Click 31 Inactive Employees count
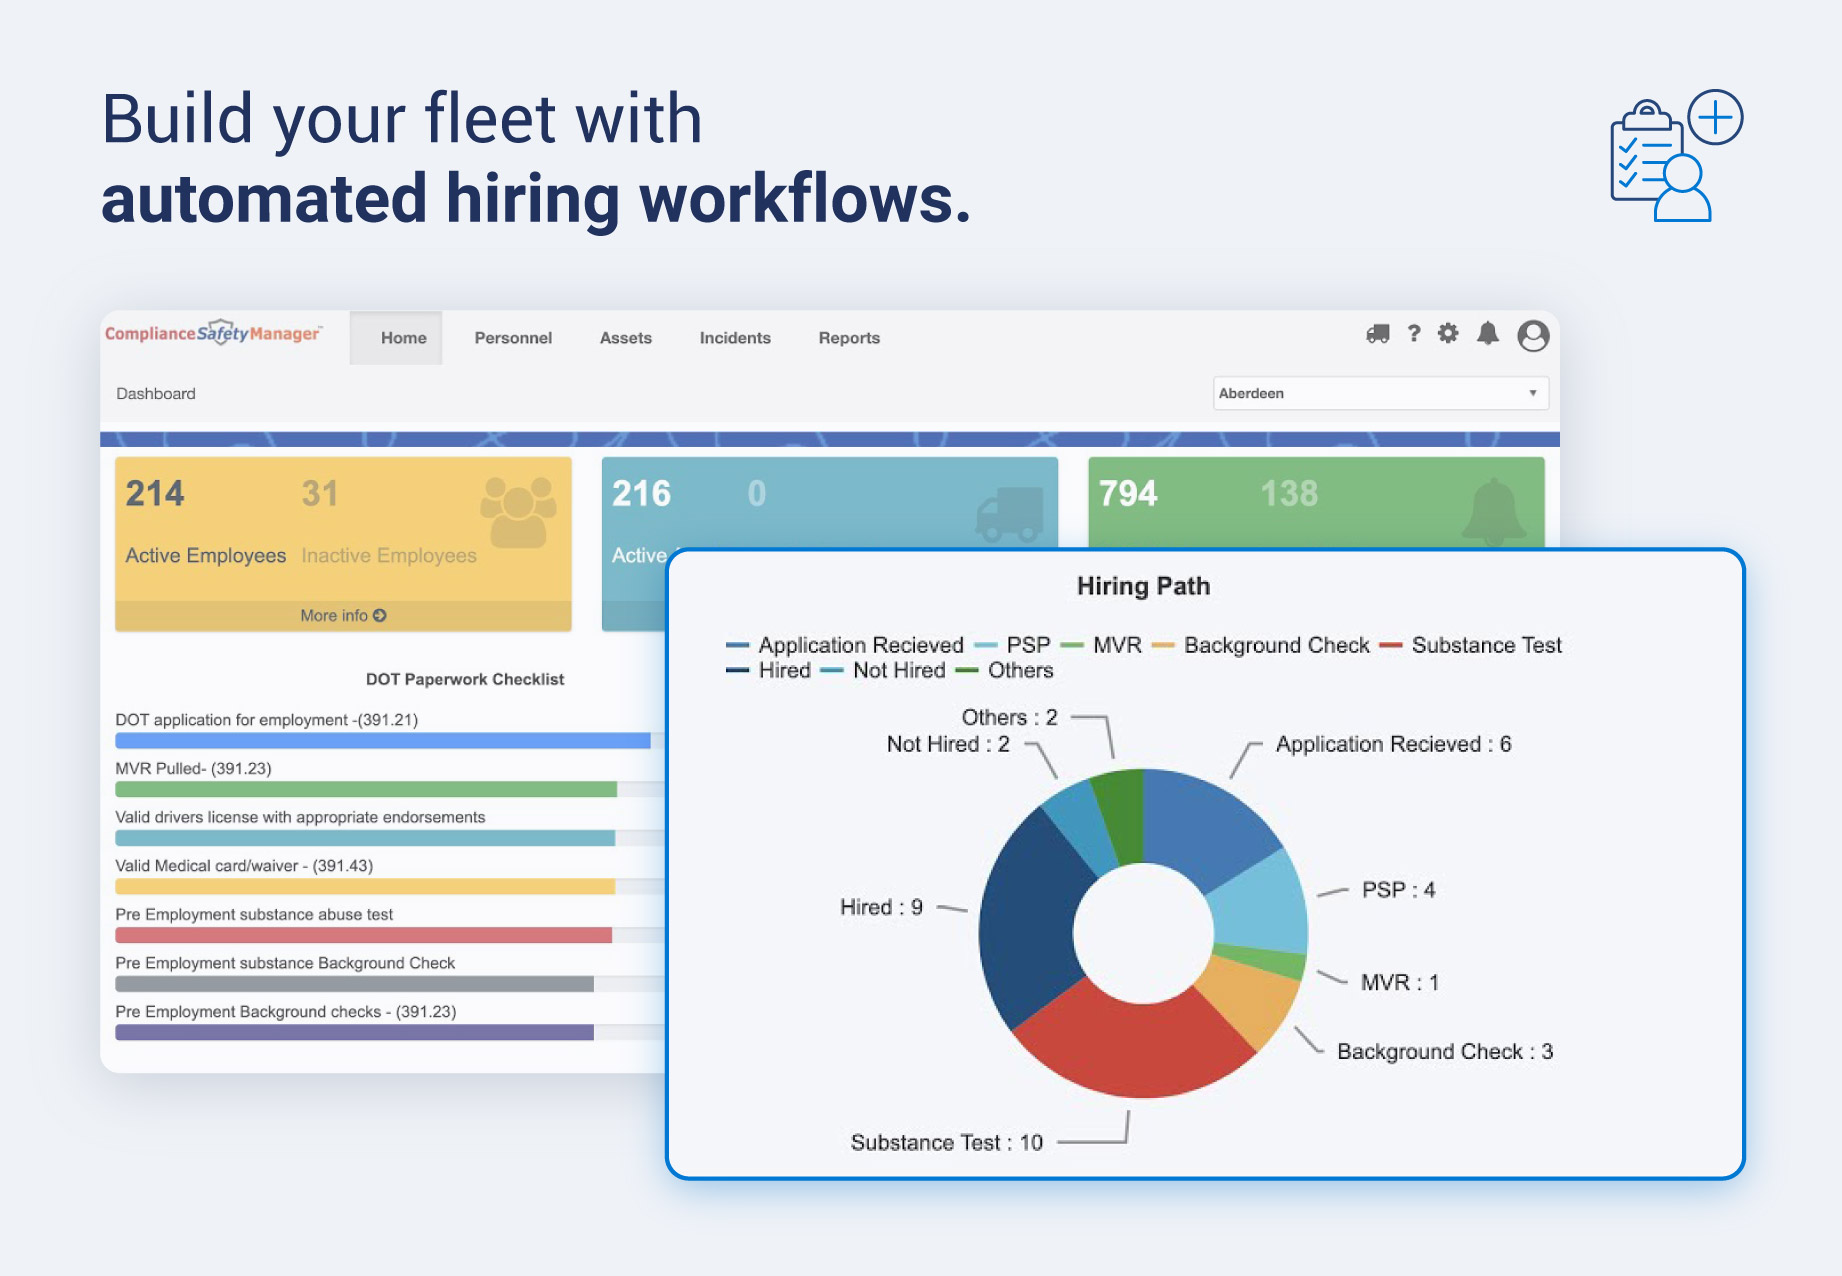Image resolution: width=1842 pixels, height=1276 pixels. tap(320, 493)
